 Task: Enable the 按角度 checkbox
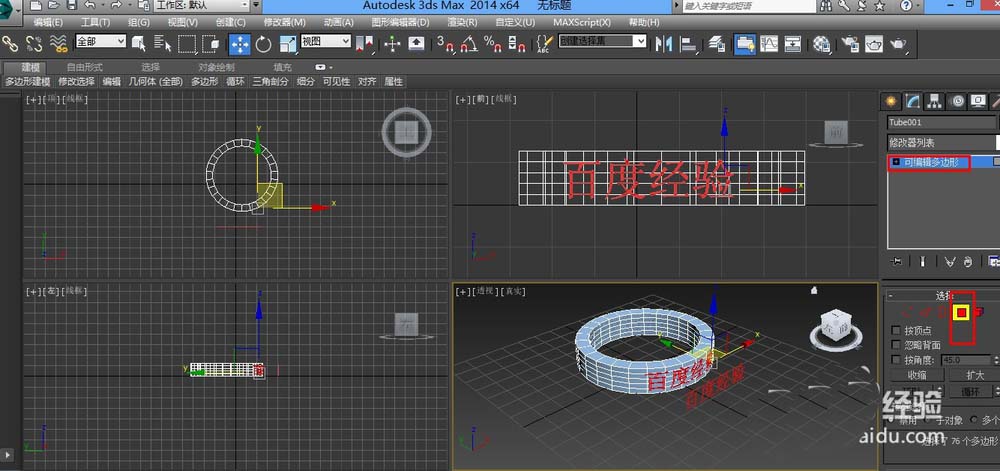[x=896, y=360]
